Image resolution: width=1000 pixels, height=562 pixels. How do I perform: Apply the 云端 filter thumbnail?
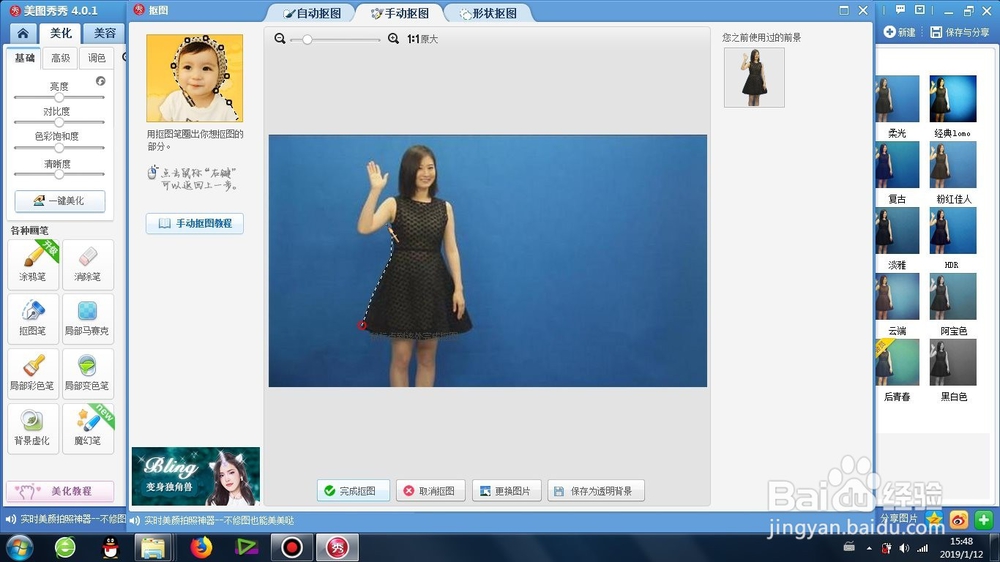(897, 296)
